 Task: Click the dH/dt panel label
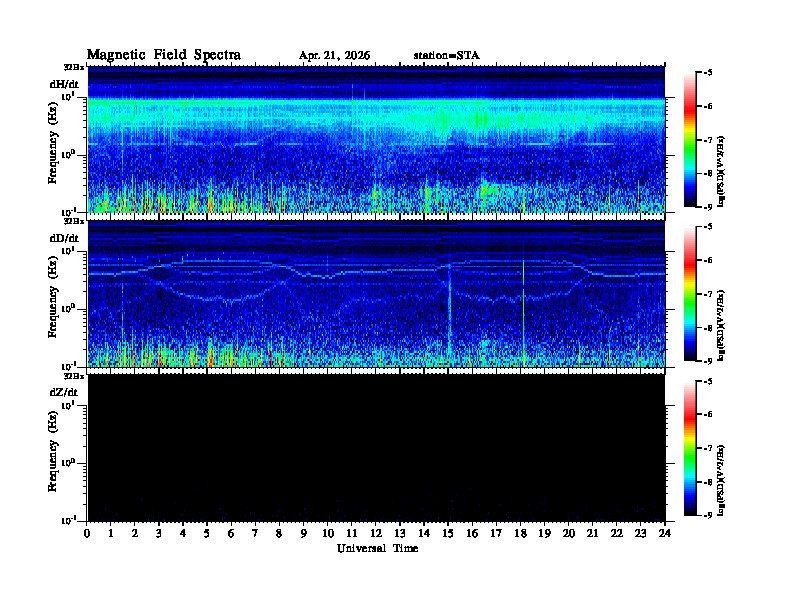click(64, 84)
